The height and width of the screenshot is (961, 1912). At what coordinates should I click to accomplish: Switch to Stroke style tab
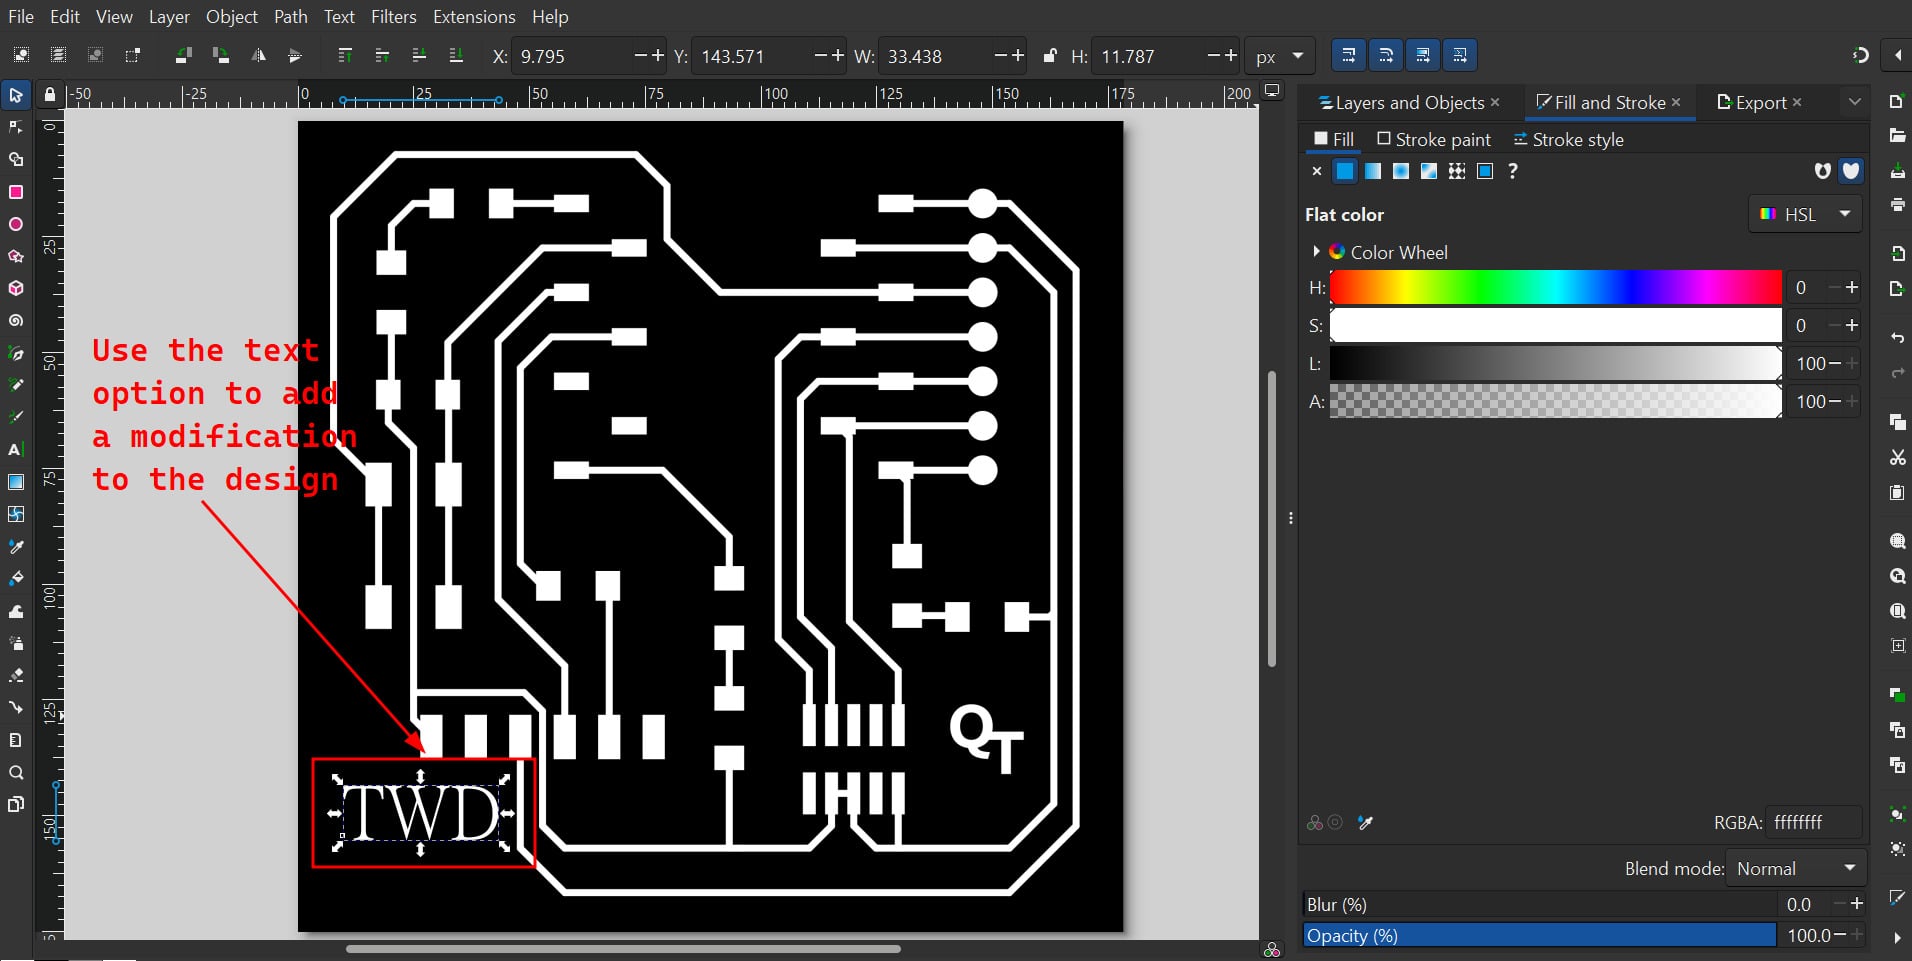(x=1568, y=139)
